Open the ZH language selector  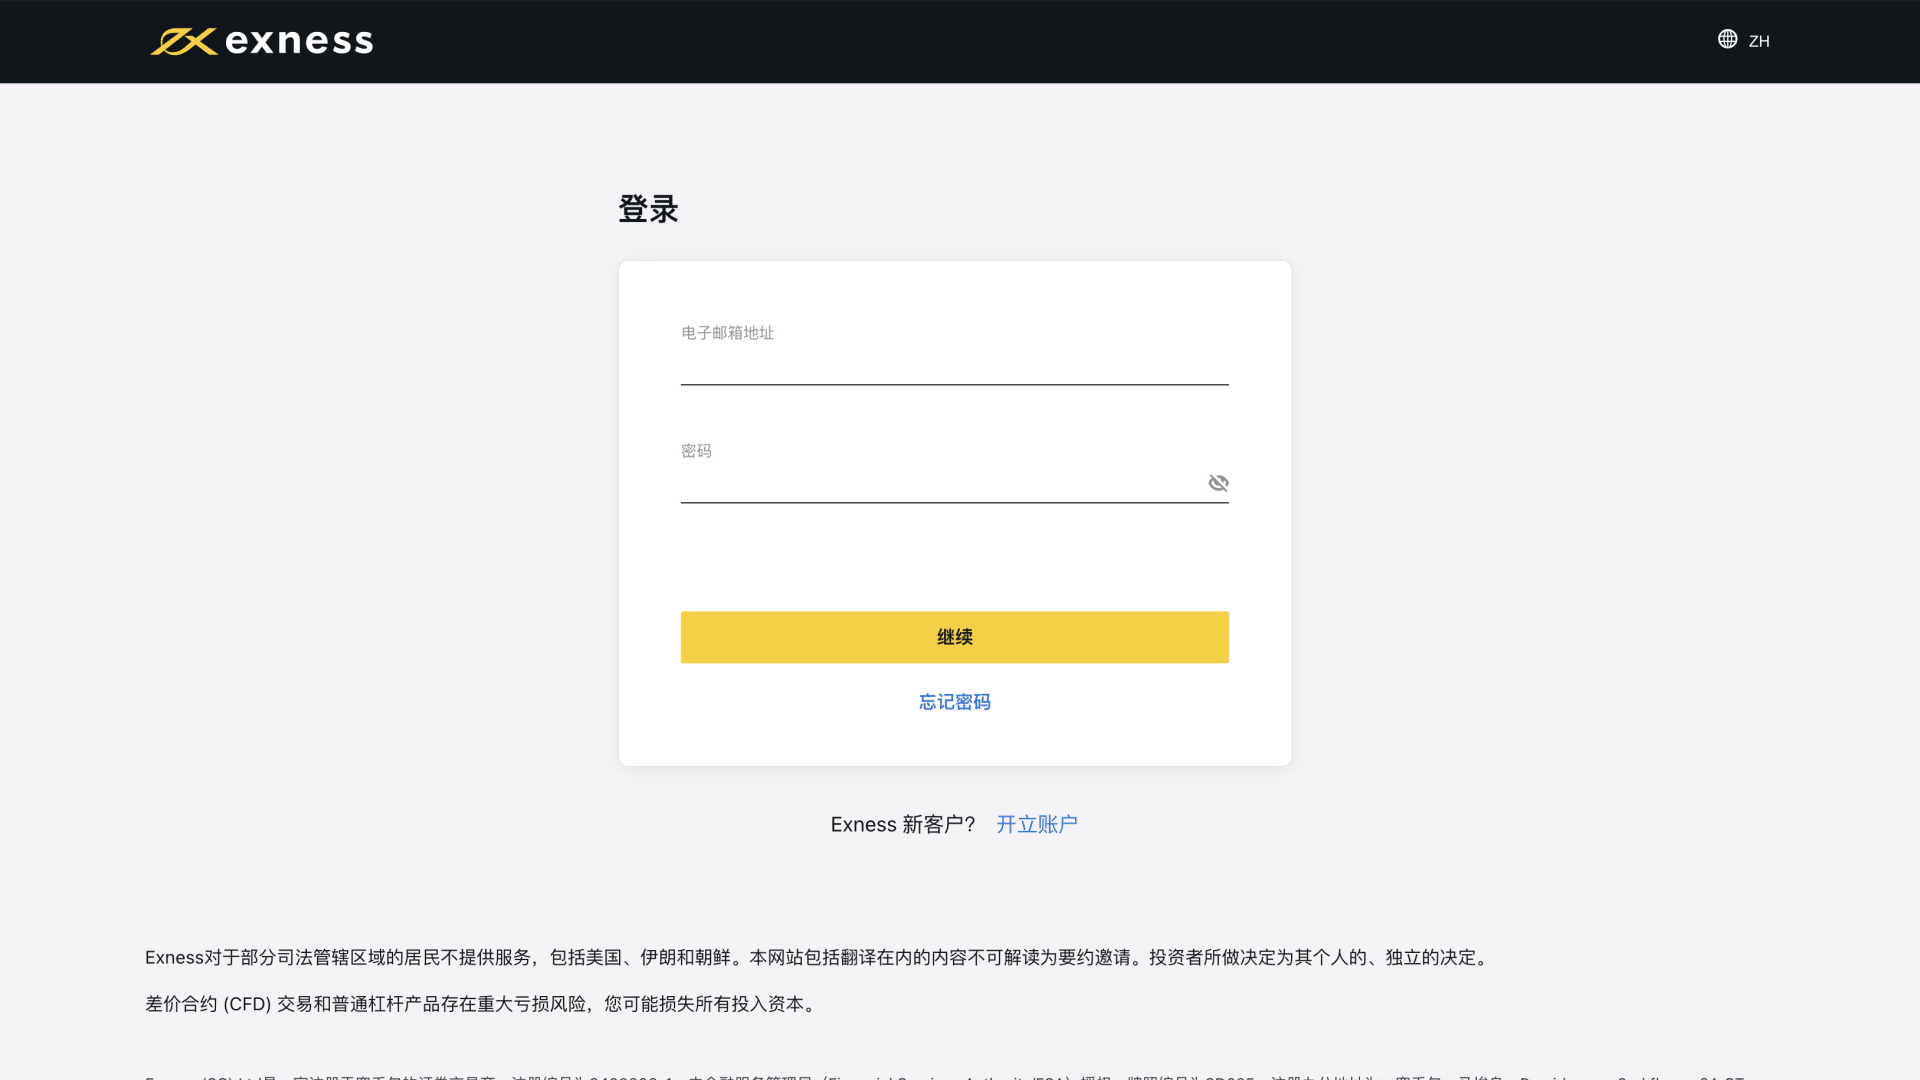[1759, 41]
